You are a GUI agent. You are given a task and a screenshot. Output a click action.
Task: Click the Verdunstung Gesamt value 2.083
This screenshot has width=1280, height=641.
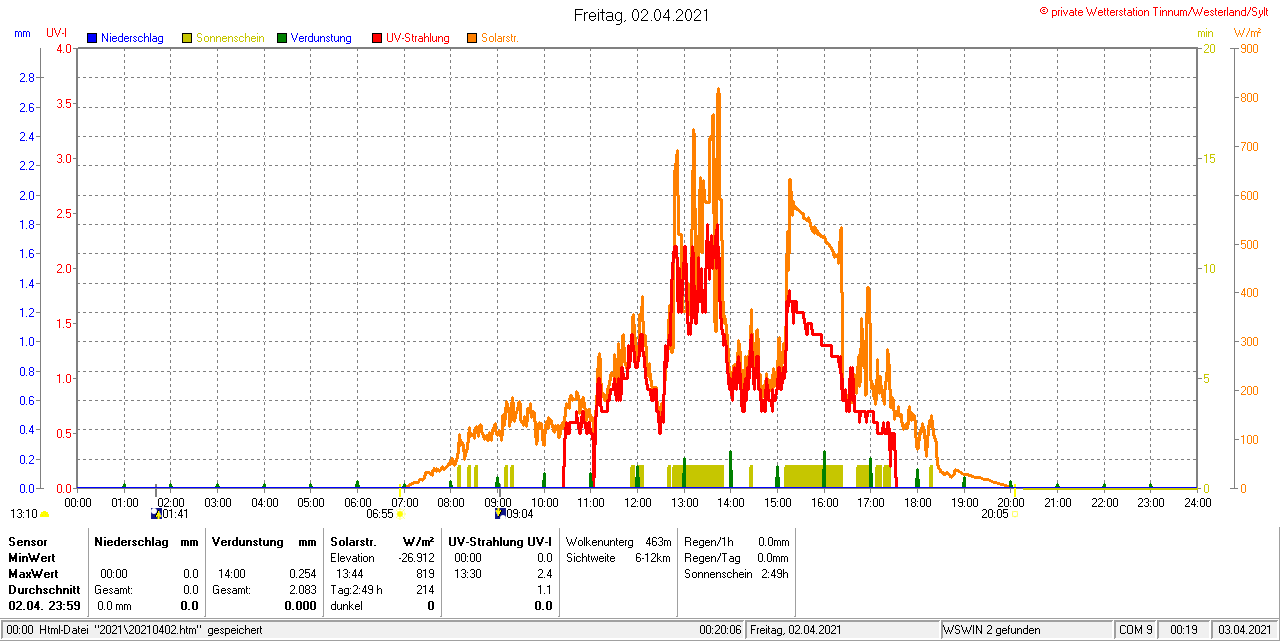(301, 590)
